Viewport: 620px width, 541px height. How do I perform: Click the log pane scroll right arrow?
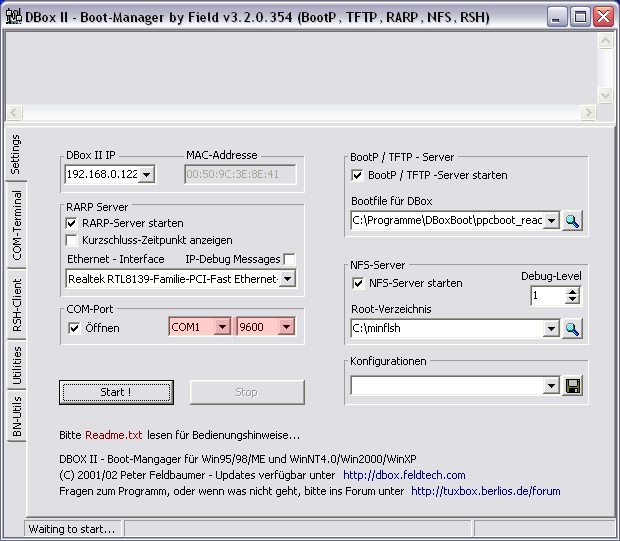(588, 113)
